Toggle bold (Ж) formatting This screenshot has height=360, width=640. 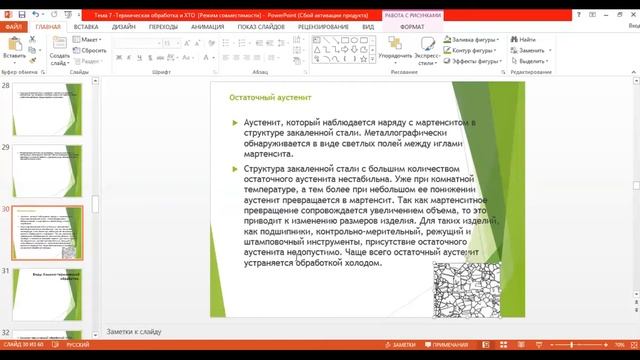tap(119, 58)
